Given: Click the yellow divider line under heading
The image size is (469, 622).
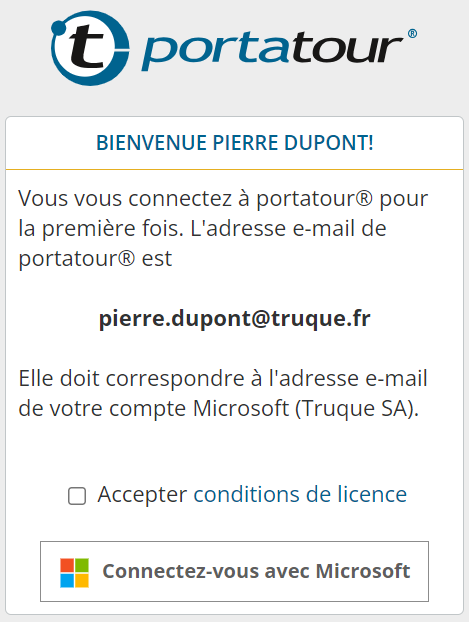Looking at the screenshot, I should [x=234, y=169].
